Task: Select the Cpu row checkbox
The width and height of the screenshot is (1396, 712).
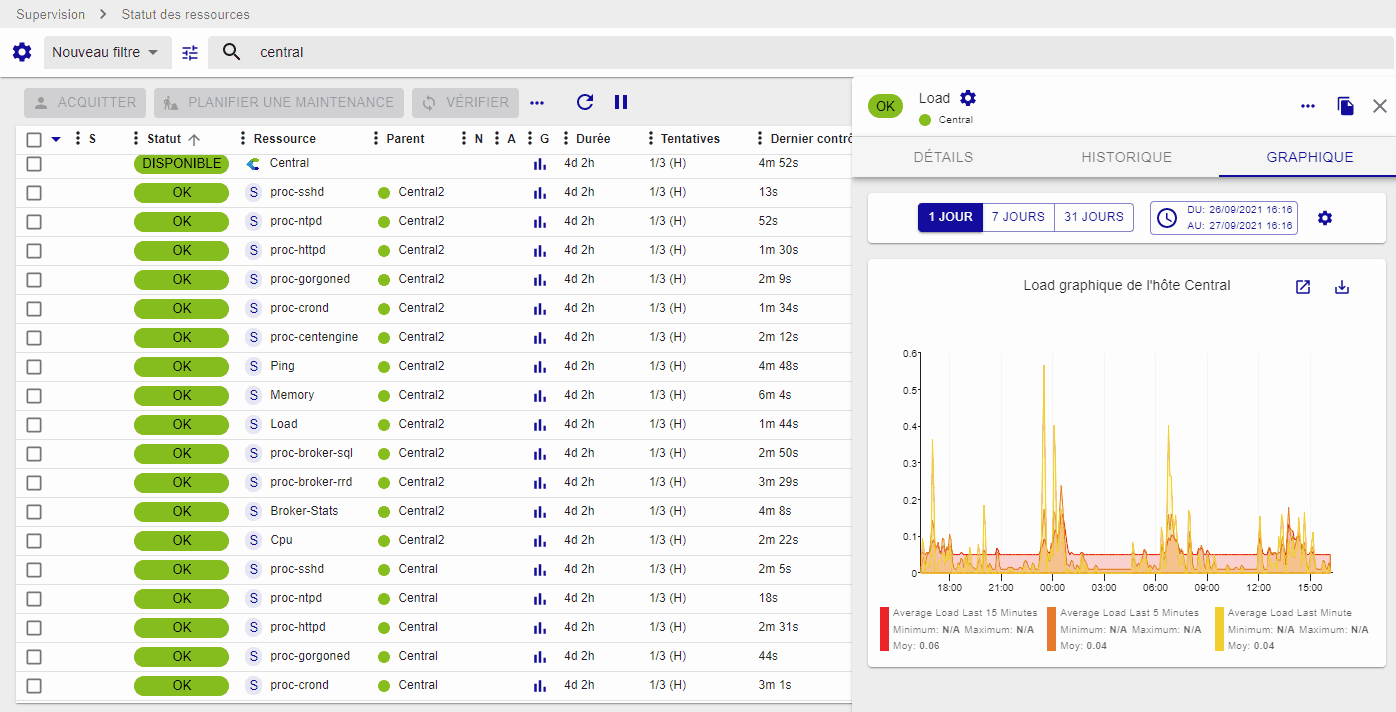Action: tap(34, 541)
